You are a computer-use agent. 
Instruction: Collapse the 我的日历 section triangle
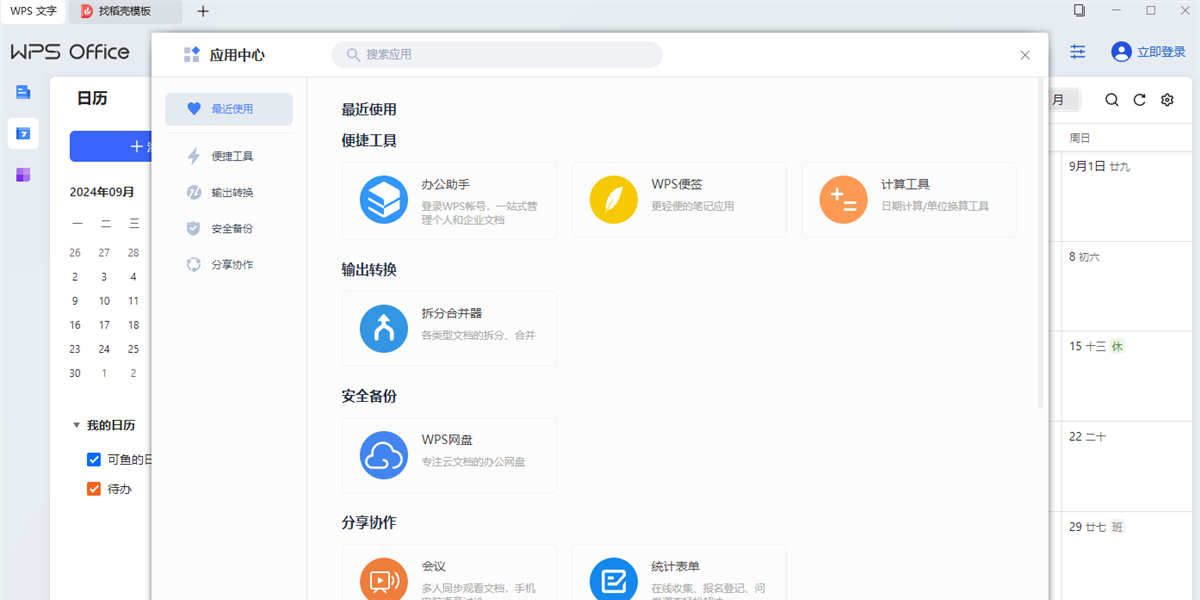tap(76, 425)
